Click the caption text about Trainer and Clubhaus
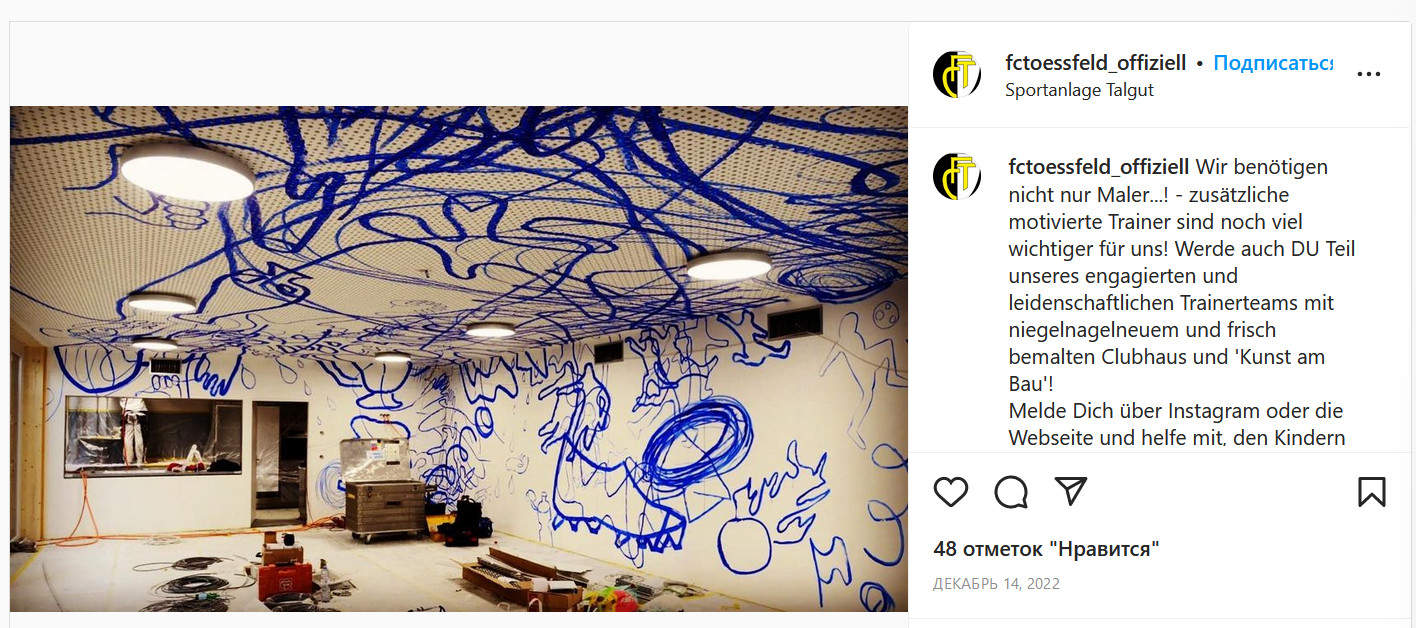 tap(1182, 302)
